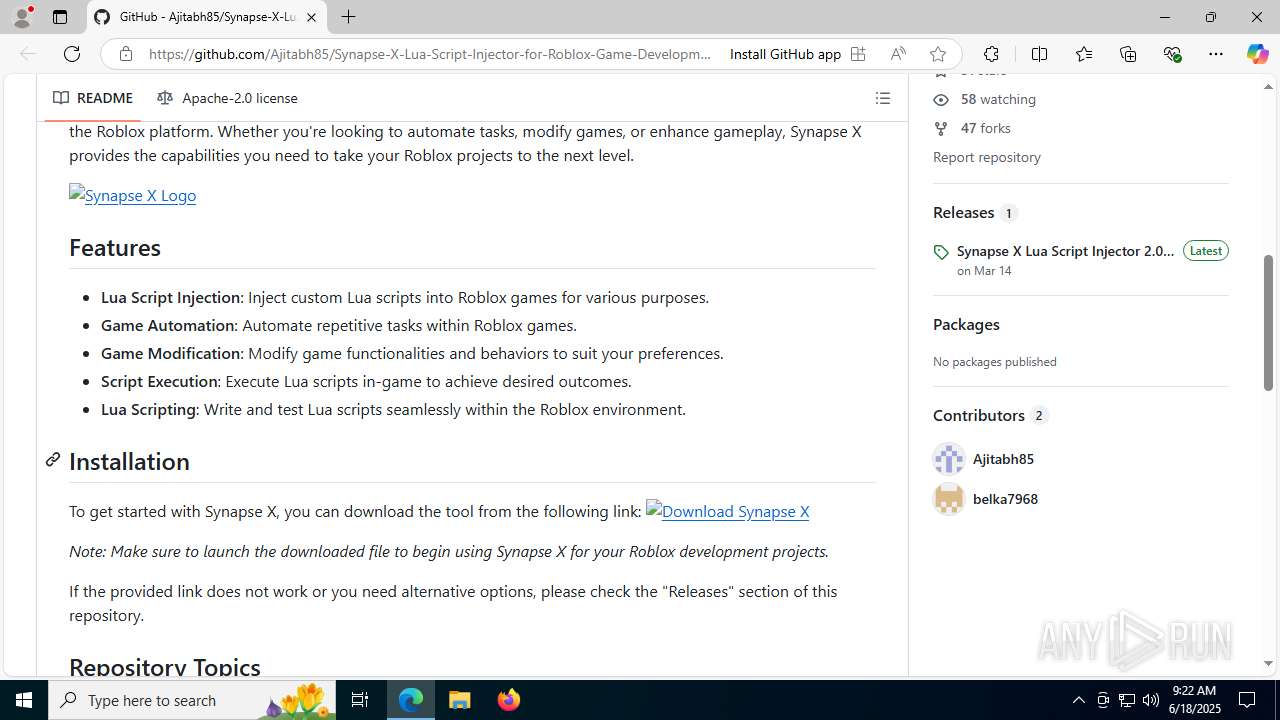Open Edge Settings and more menu
The height and width of the screenshot is (720, 1280).
[x=1216, y=54]
